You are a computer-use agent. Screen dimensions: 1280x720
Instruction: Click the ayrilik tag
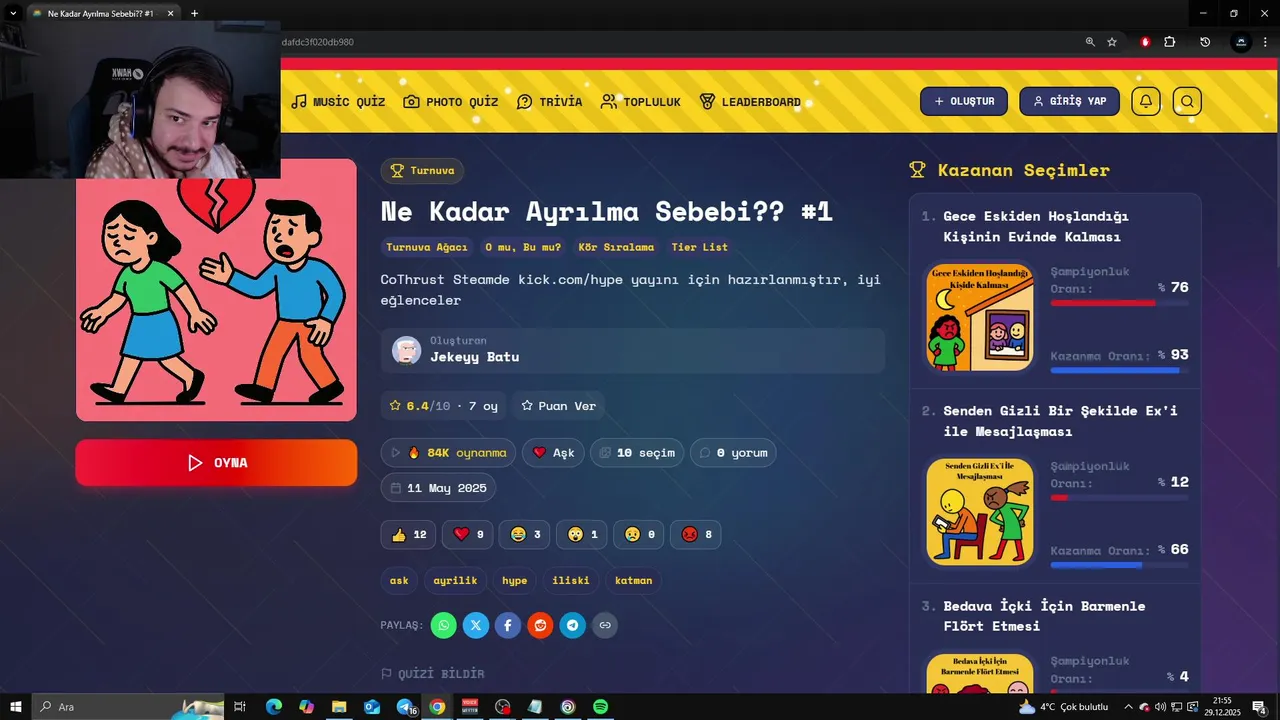tap(455, 581)
